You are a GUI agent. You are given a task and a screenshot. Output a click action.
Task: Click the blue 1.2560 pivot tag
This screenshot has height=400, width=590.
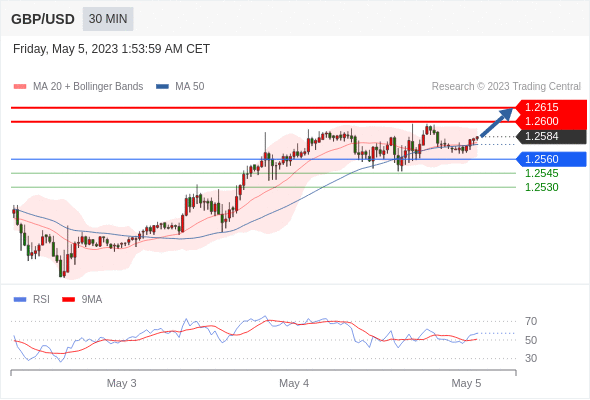[551, 159]
